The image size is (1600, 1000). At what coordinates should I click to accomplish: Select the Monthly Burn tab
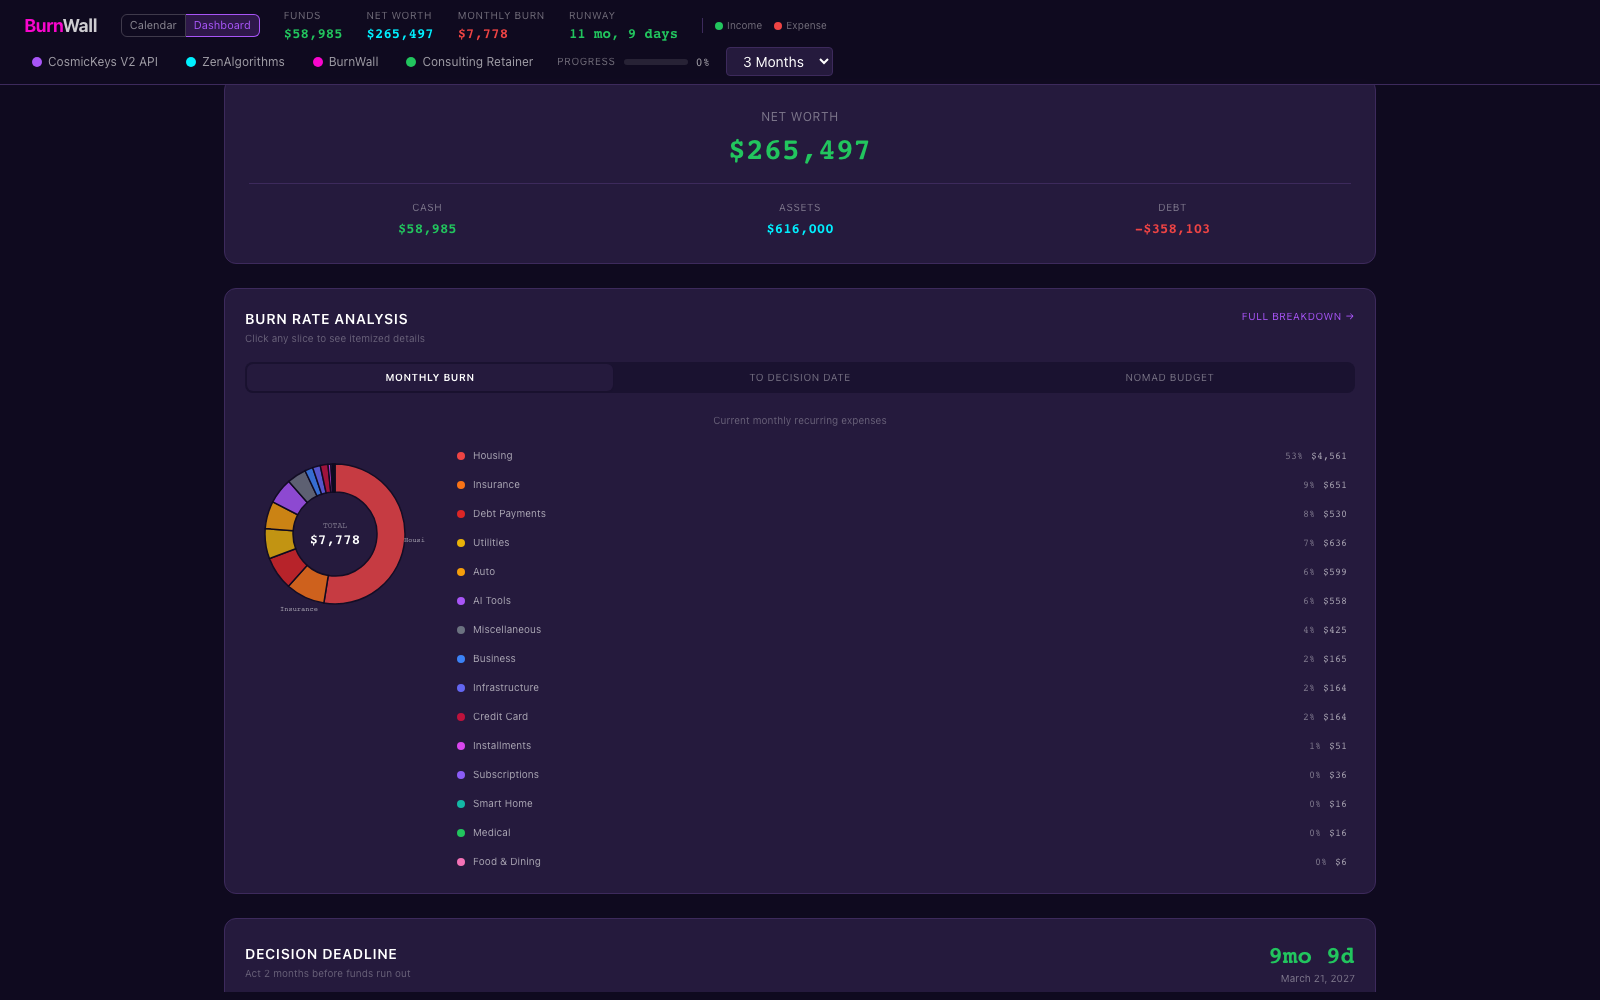[430, 378]
